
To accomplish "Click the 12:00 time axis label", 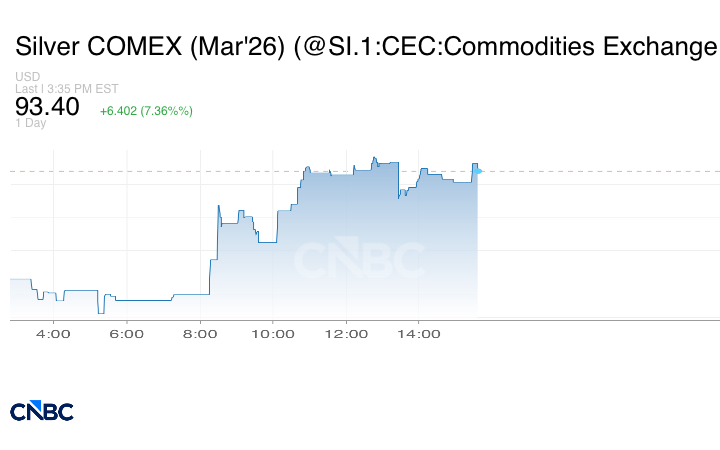I will click(346, 334).
